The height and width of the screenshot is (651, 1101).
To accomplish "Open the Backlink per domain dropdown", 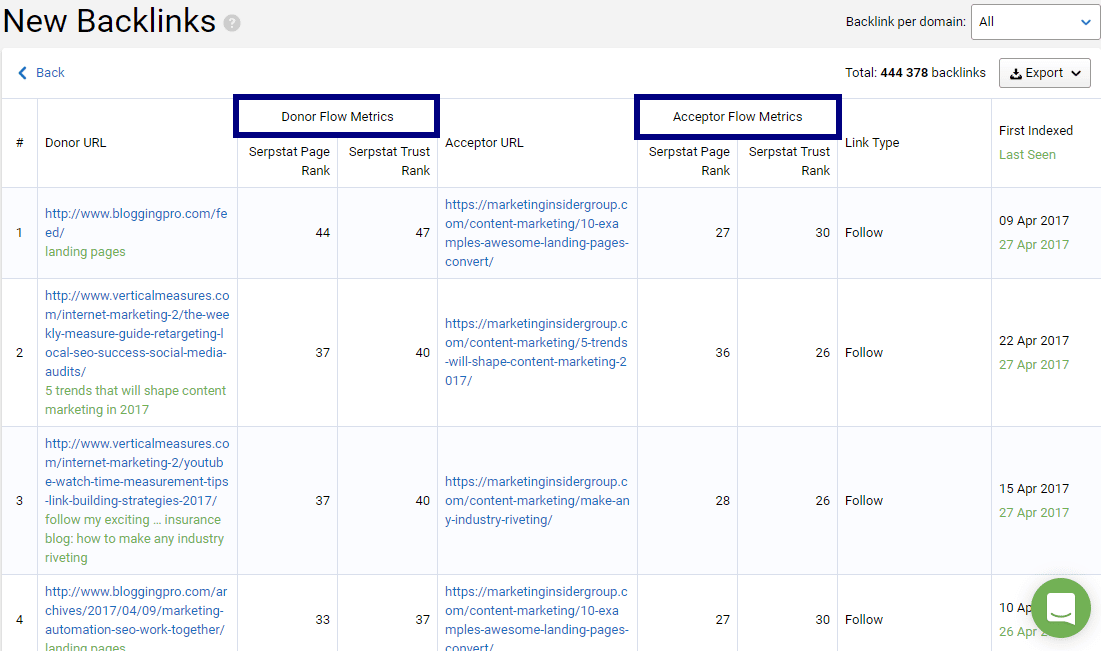I will click(1035, 22).
